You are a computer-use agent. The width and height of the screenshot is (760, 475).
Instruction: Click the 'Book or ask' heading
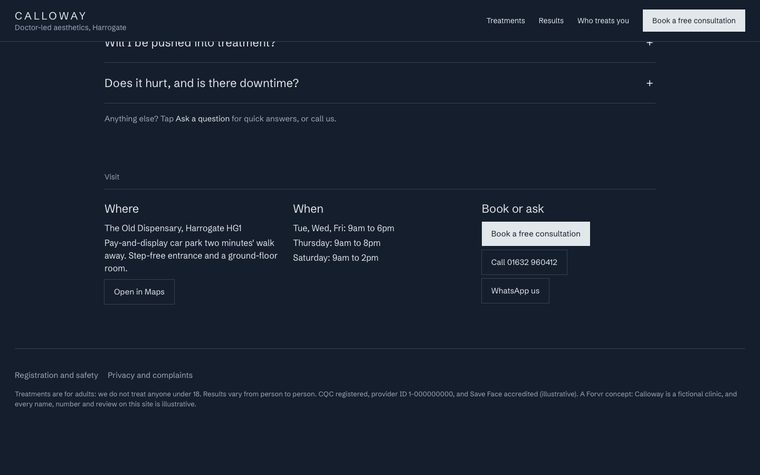[x=512, y=209]
